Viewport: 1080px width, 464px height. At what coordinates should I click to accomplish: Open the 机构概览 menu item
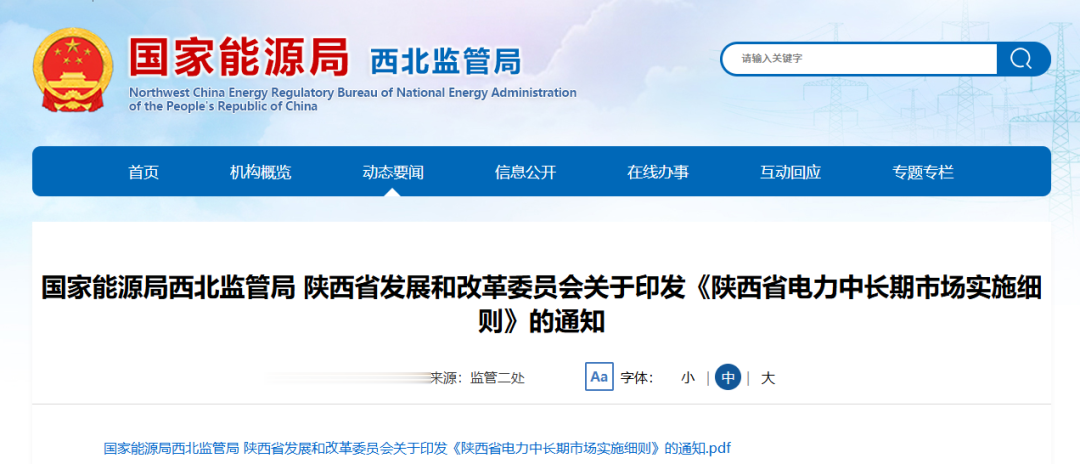pyautogui.click(x=260, y=172)
